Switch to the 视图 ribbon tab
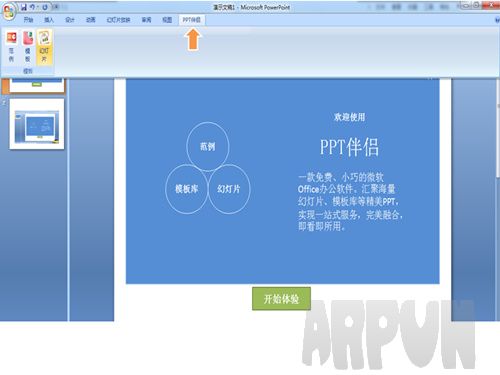 coord(167,20)
